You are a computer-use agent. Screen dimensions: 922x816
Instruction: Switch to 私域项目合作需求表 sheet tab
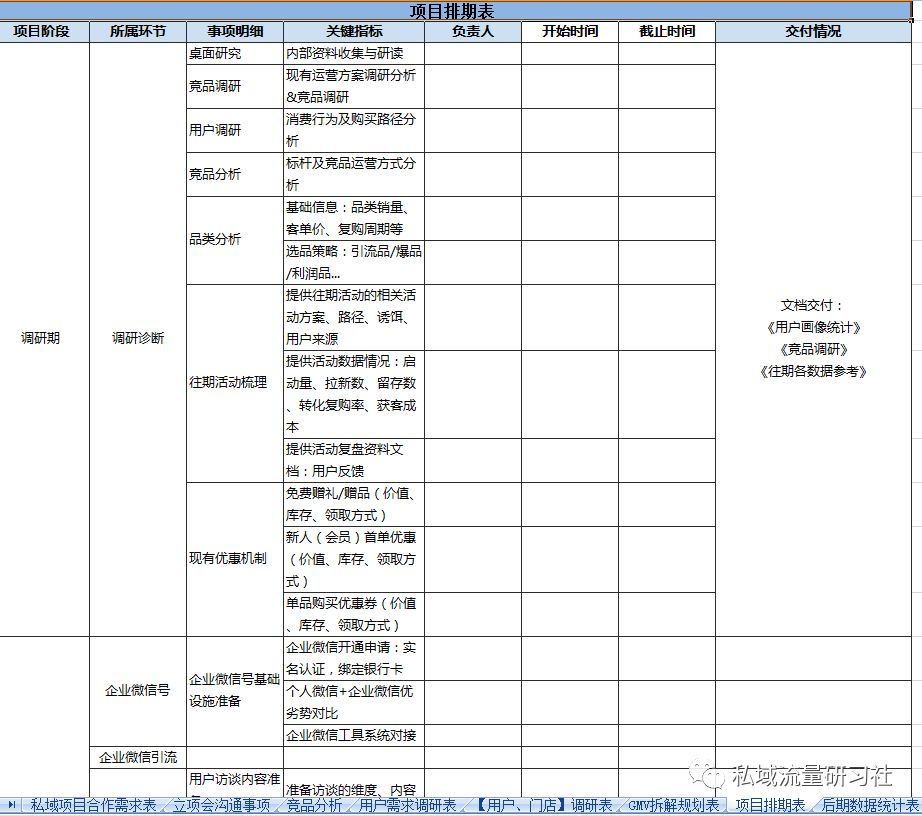(x=93, y=805)
